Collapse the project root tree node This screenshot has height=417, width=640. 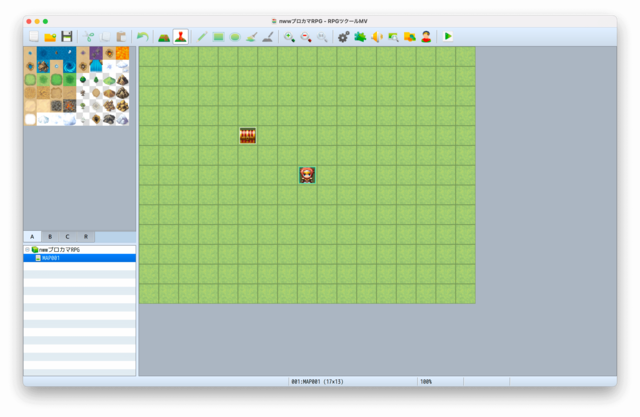(x=27, y=249)
